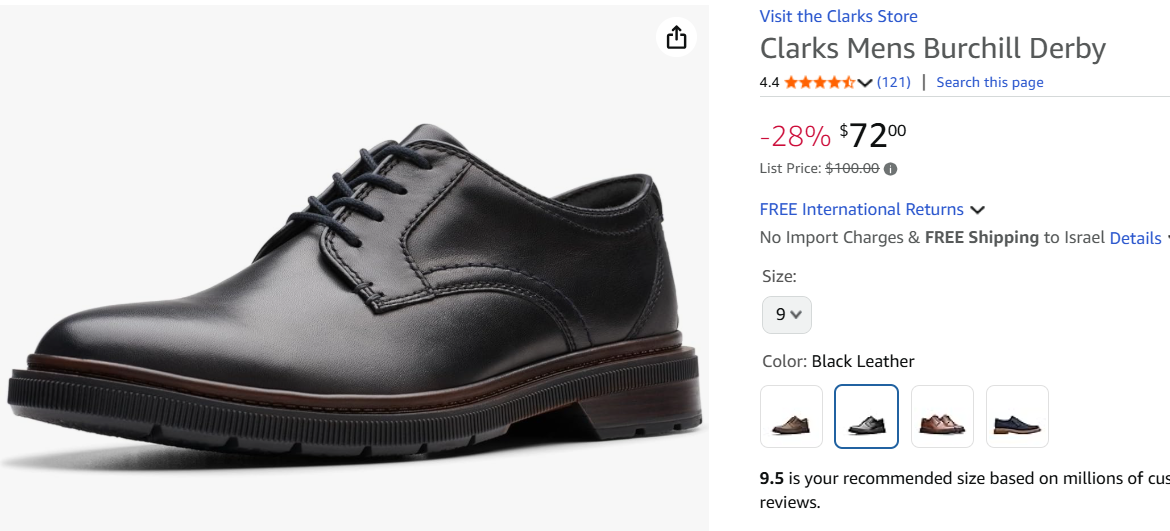
Task: Expand the FREE International Returns chevron
Action: pos(978,210)
